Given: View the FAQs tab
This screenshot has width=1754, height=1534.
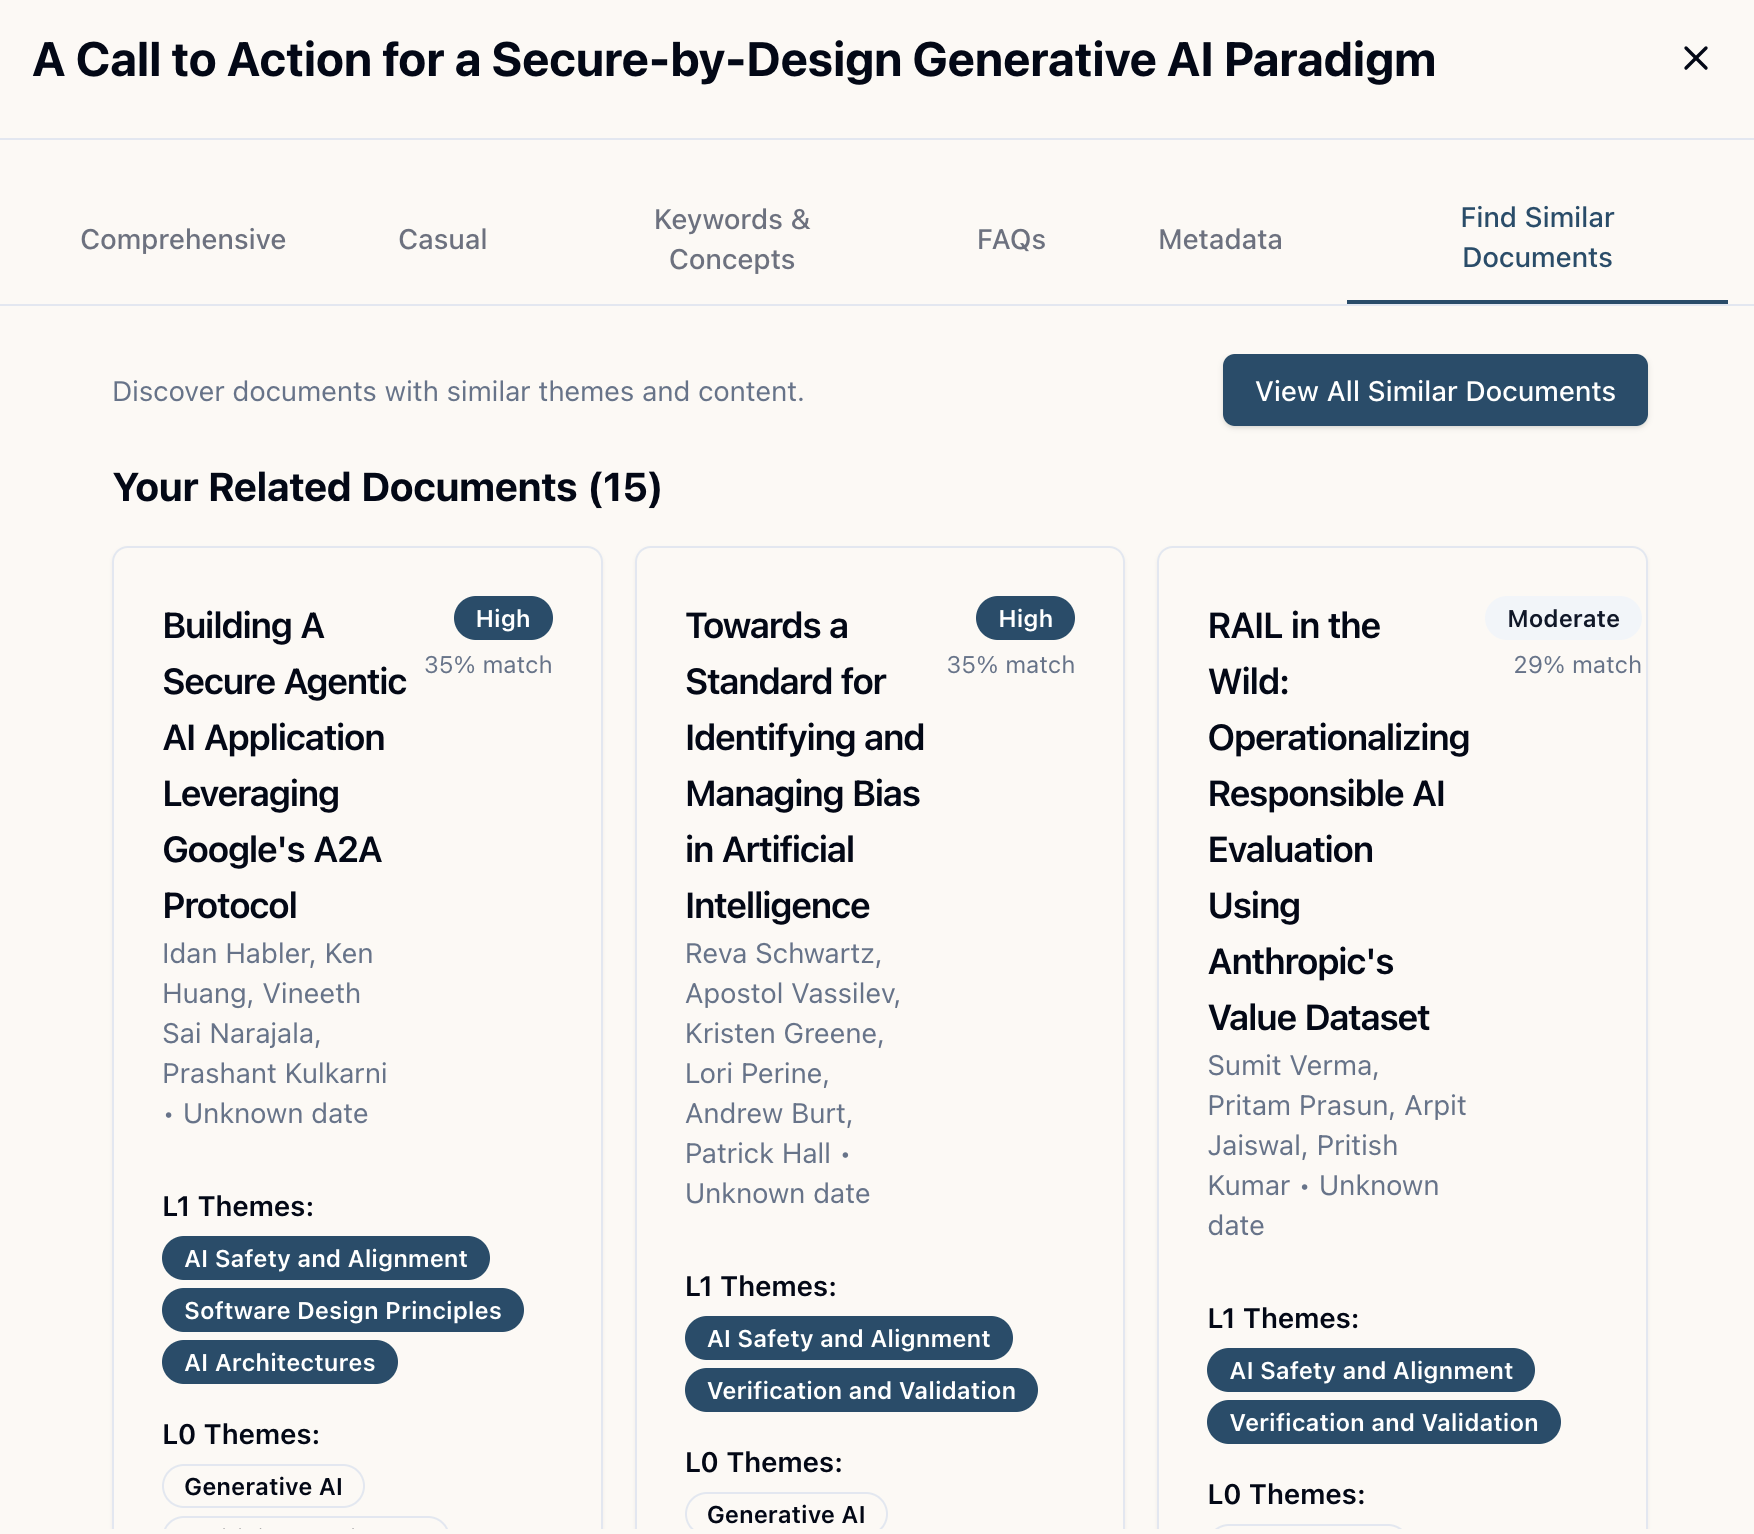Looking at the screenshot, I should (x=1011, y=239).
